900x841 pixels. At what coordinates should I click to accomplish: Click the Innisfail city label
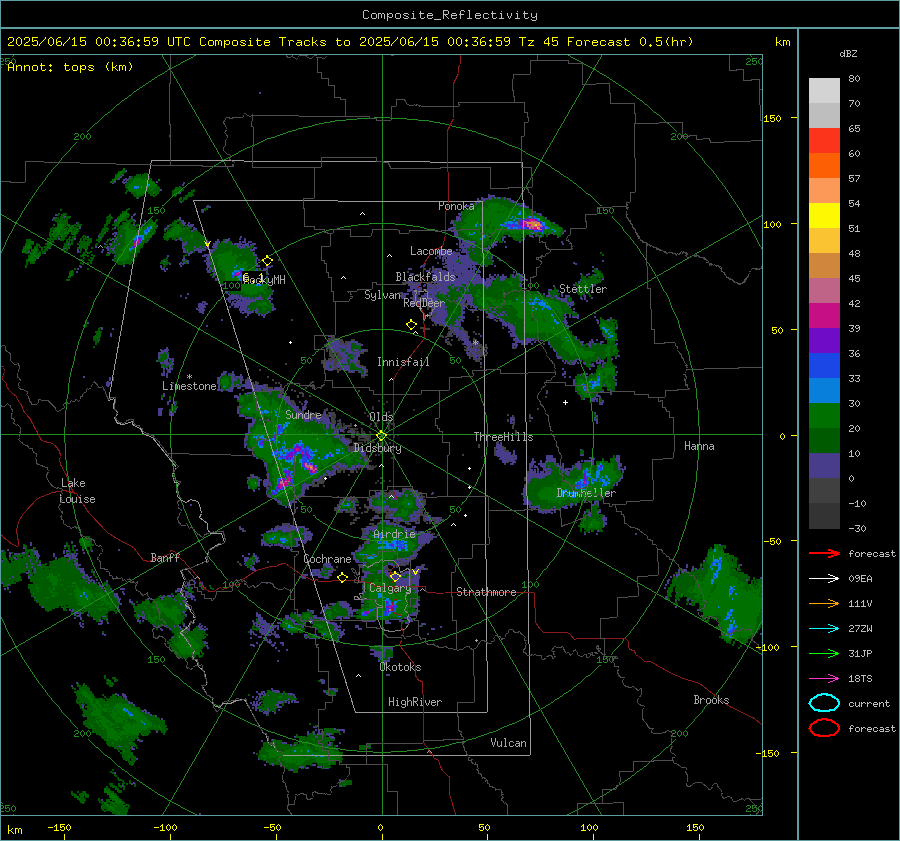(x=403, y=362)
